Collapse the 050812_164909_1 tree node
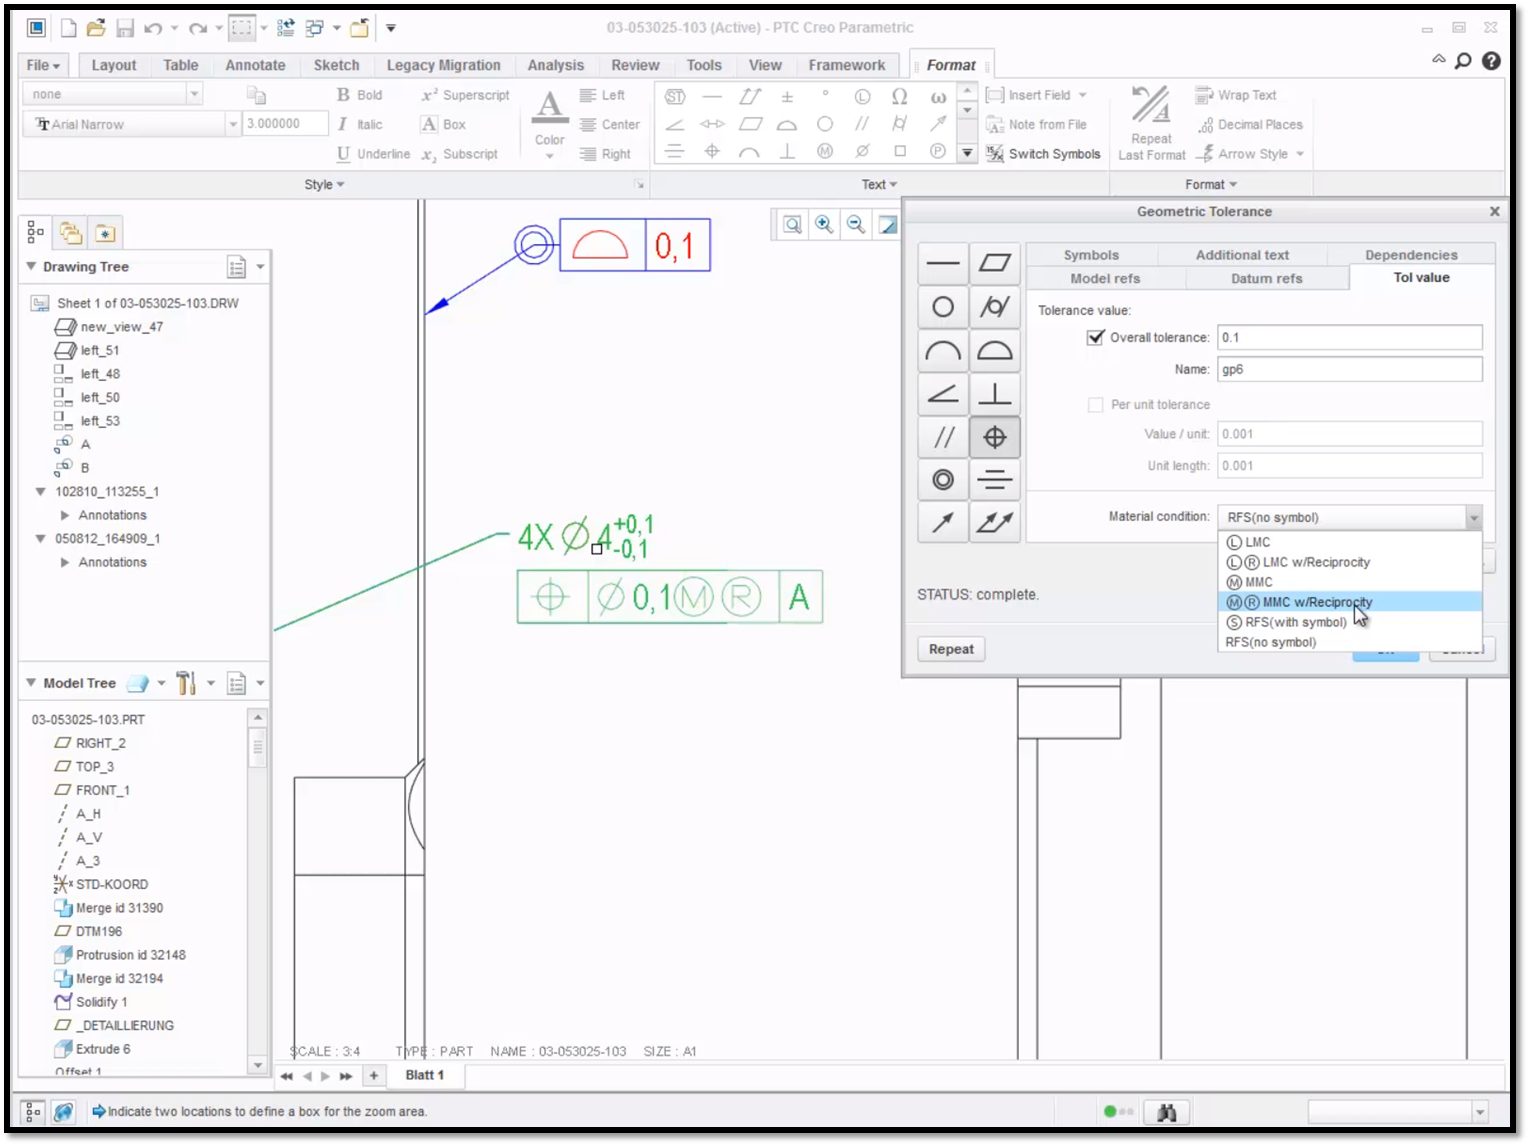The width and height of the screenshot is (1529, 1146). point(40,539)
